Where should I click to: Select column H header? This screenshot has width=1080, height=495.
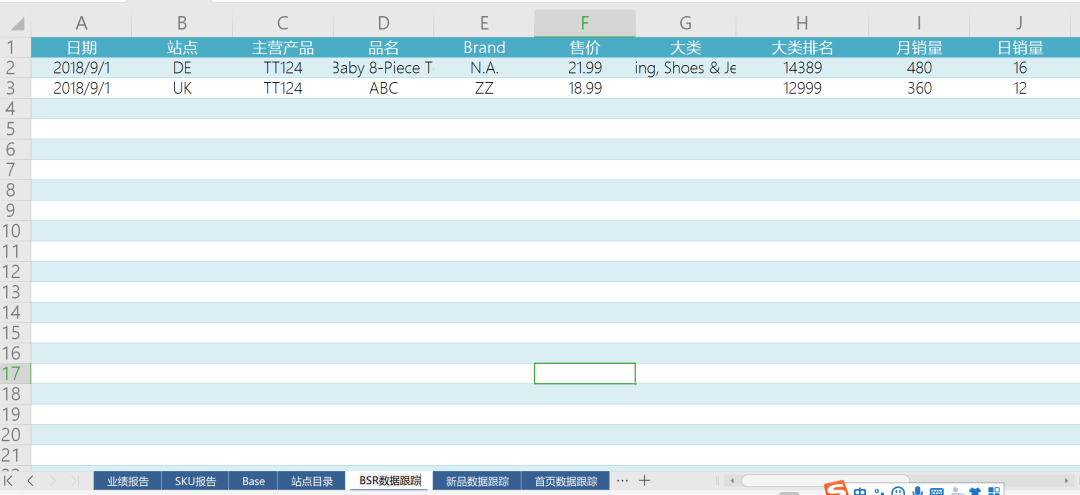(802, 24)
